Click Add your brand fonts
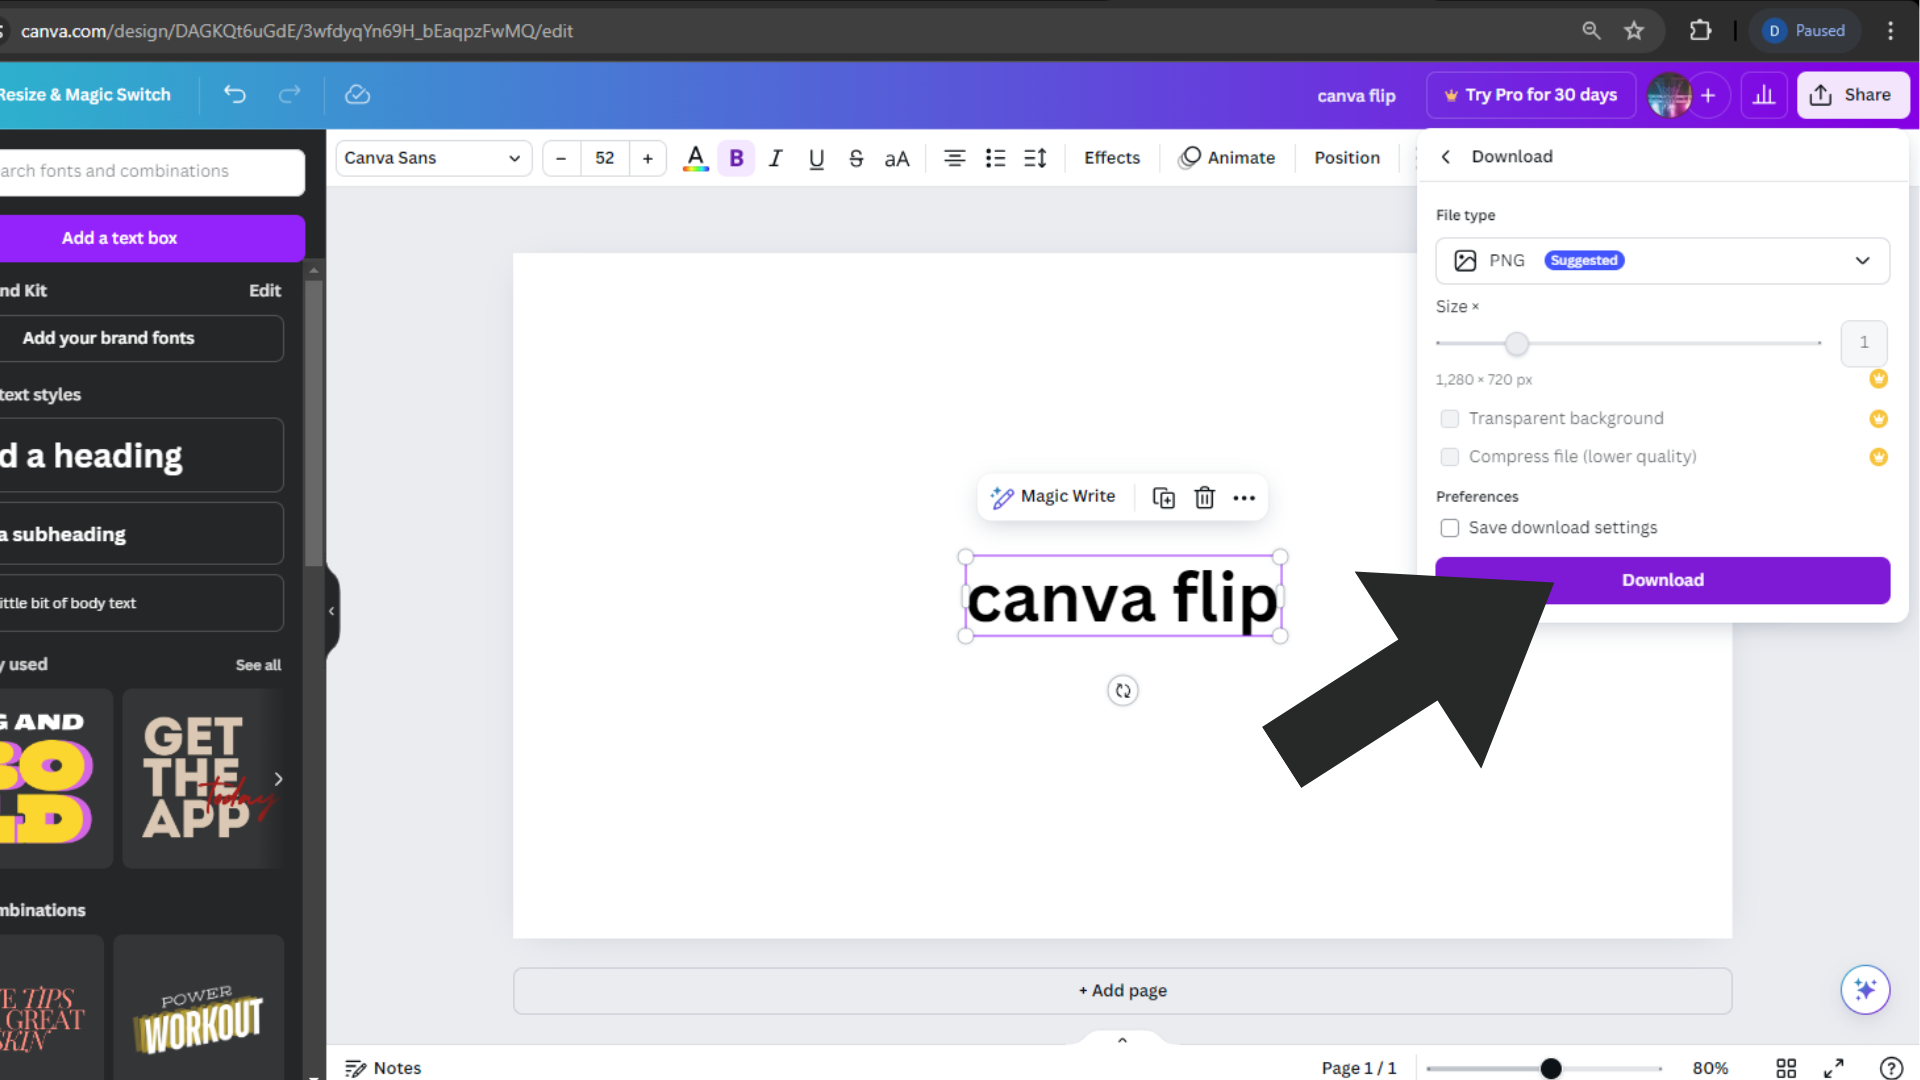This screenshot has width=1920, height=1080. pos(141,338)
